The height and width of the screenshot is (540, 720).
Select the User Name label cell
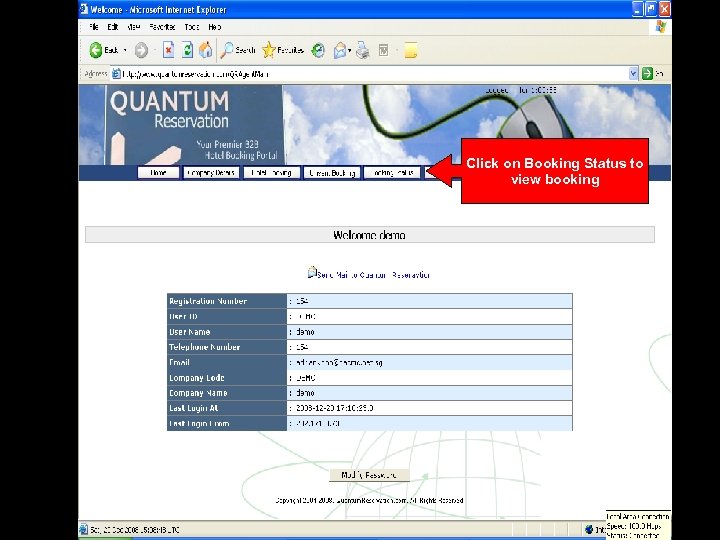227,332
